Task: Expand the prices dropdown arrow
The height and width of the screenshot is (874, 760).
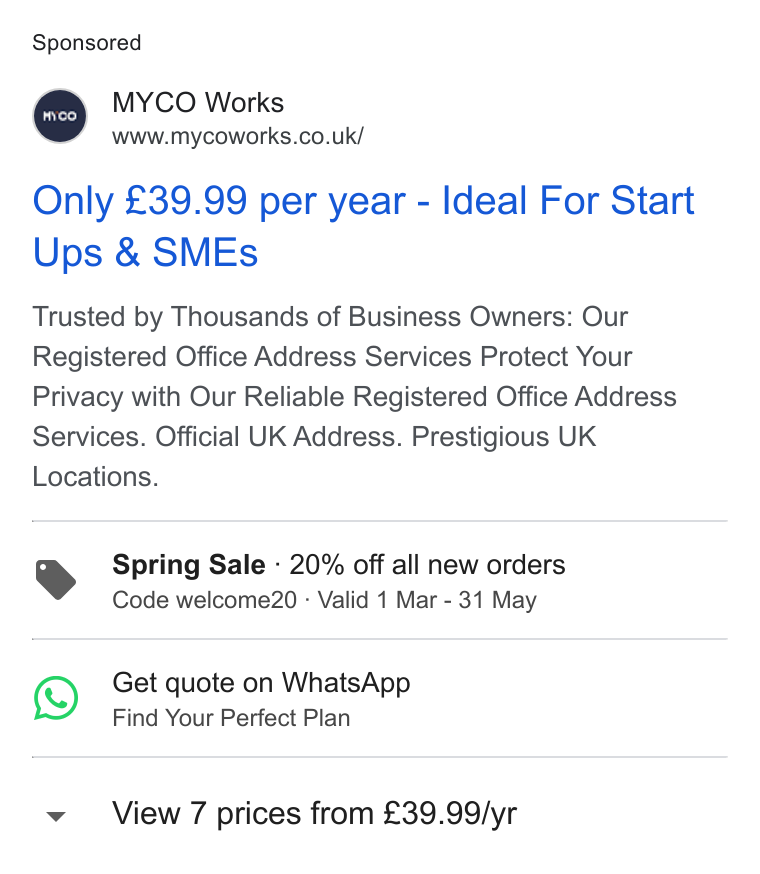Action: pos(56,817)
